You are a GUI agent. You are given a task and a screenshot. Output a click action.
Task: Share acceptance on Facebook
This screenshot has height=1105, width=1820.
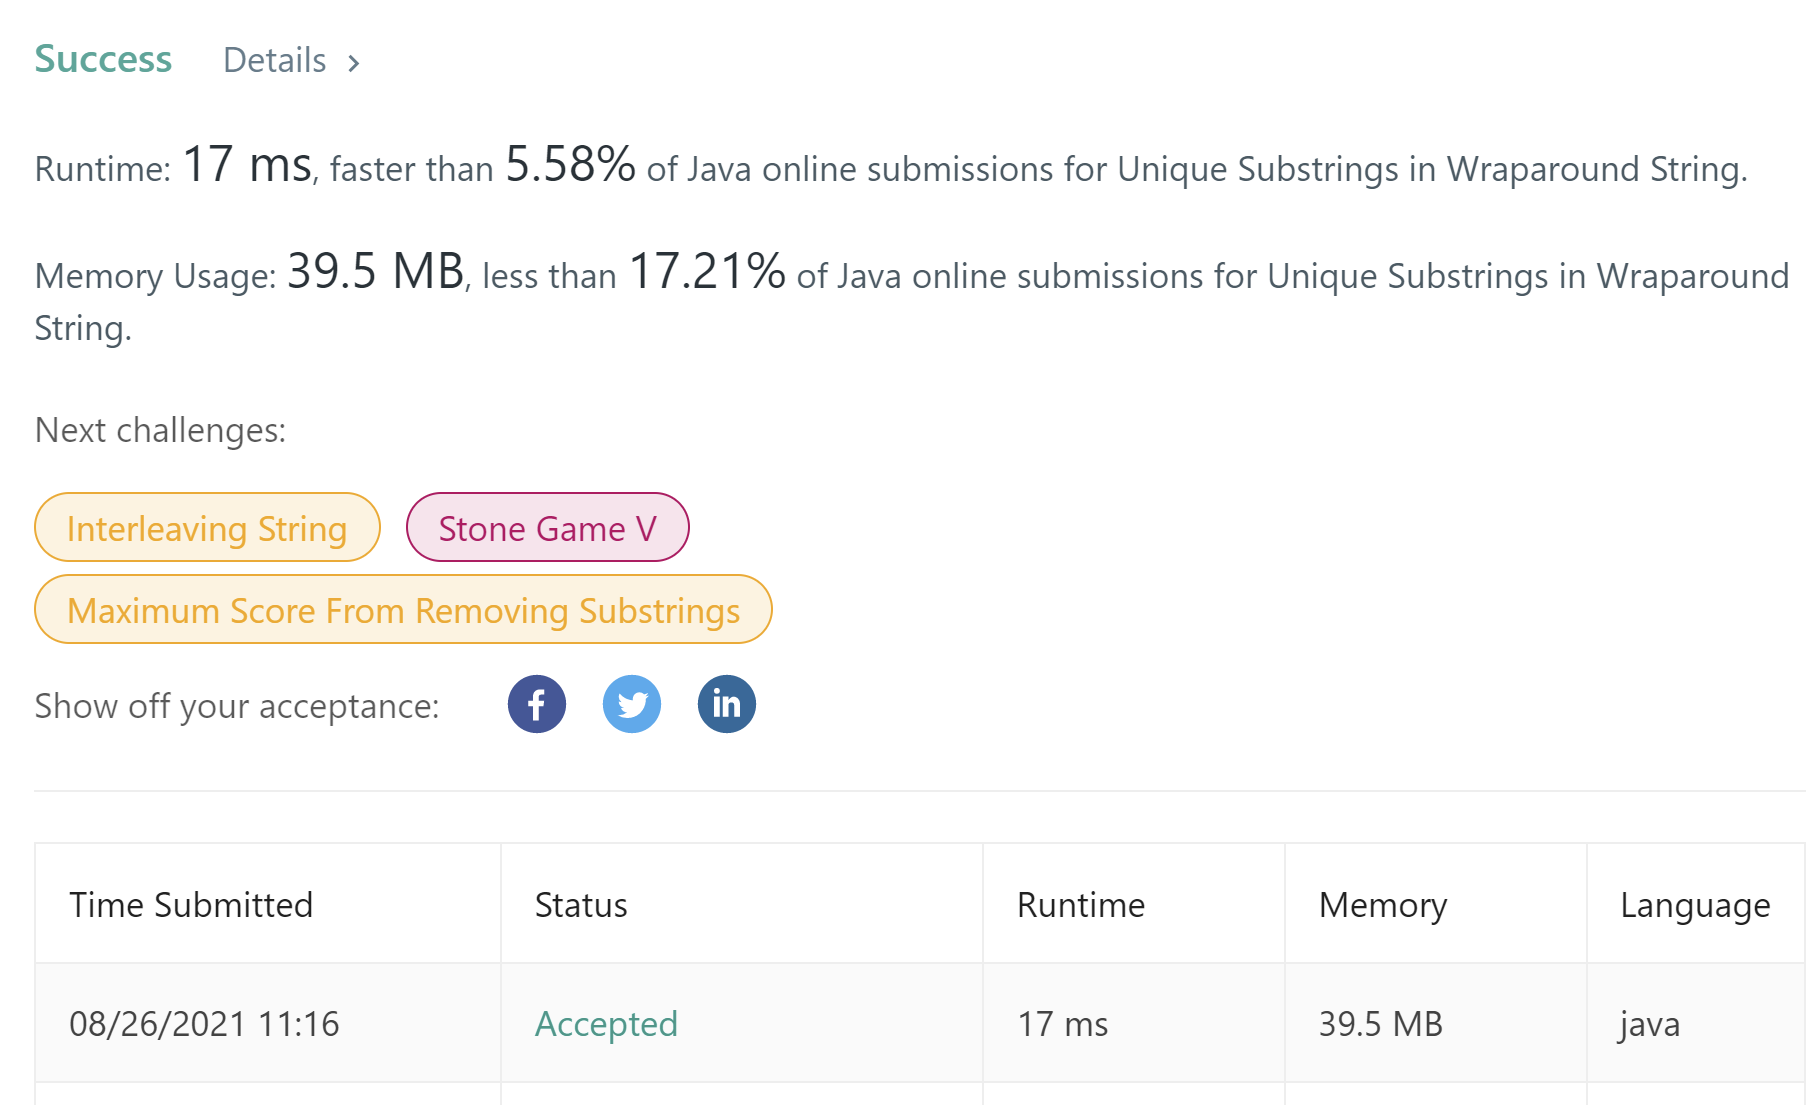click(x=537, y=705)
